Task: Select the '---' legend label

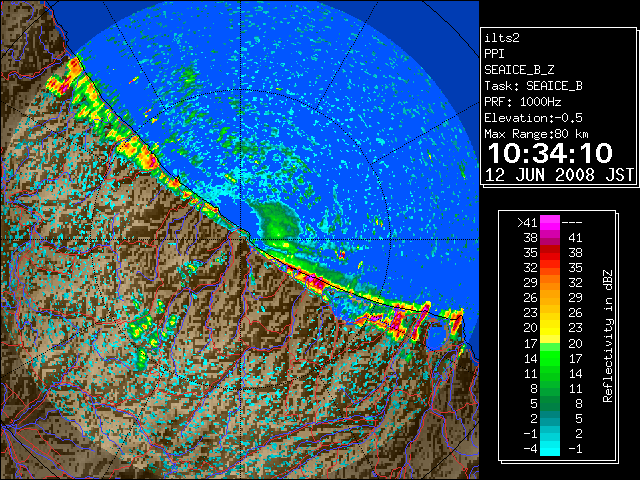Action: pos(572,223)
